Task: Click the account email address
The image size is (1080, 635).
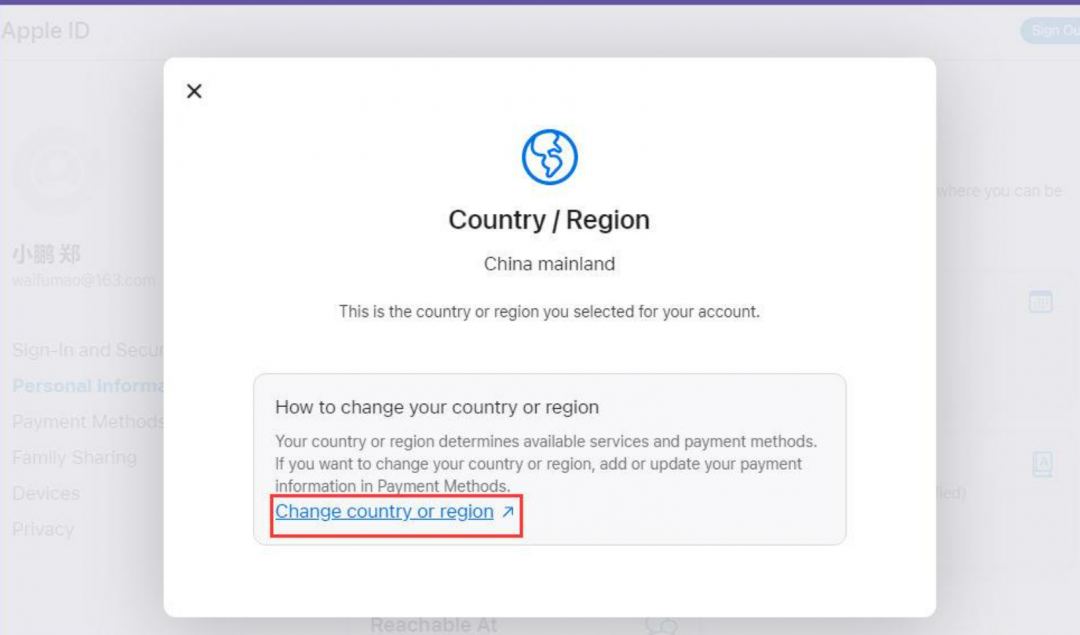Action: pos(83,280)
